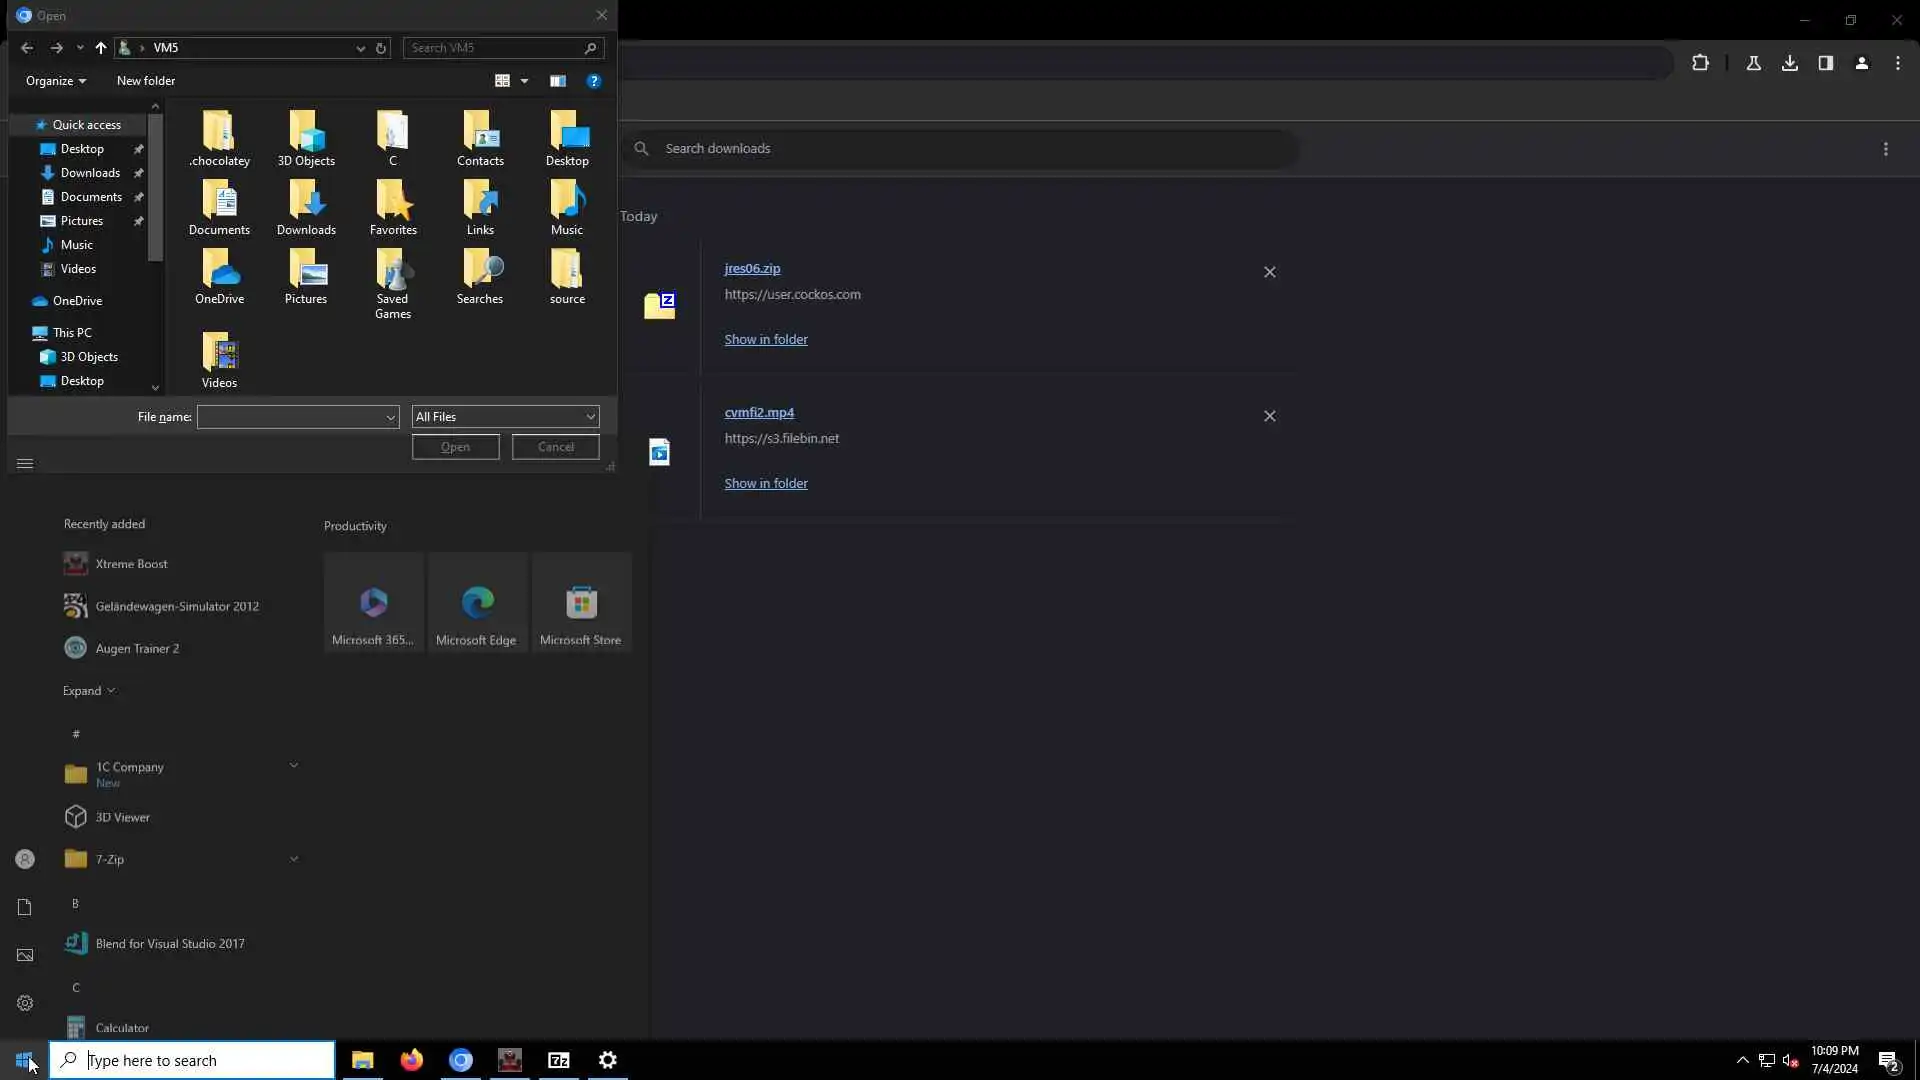Image resolution: width=1920 pixels, height=1080 pixels.
Task: Expand the Recently added list
Action: tap(88, 691)
